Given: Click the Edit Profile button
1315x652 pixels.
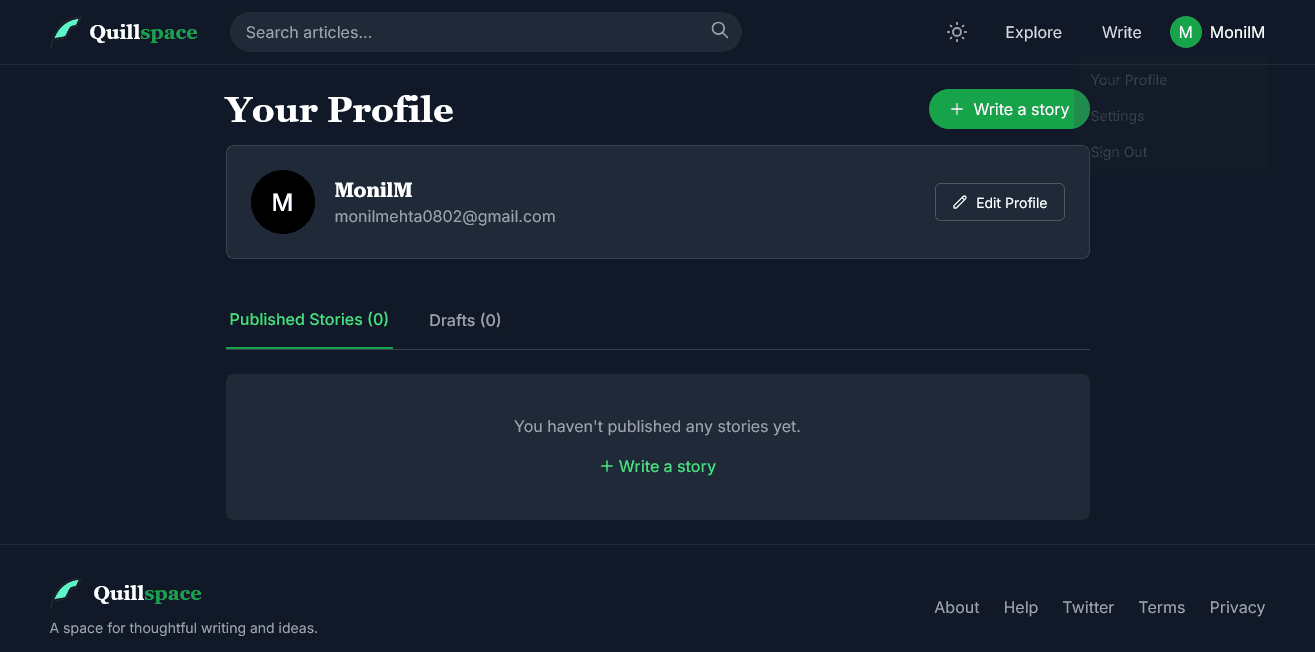Looking at the screenshot, I should pos(1000,202).
